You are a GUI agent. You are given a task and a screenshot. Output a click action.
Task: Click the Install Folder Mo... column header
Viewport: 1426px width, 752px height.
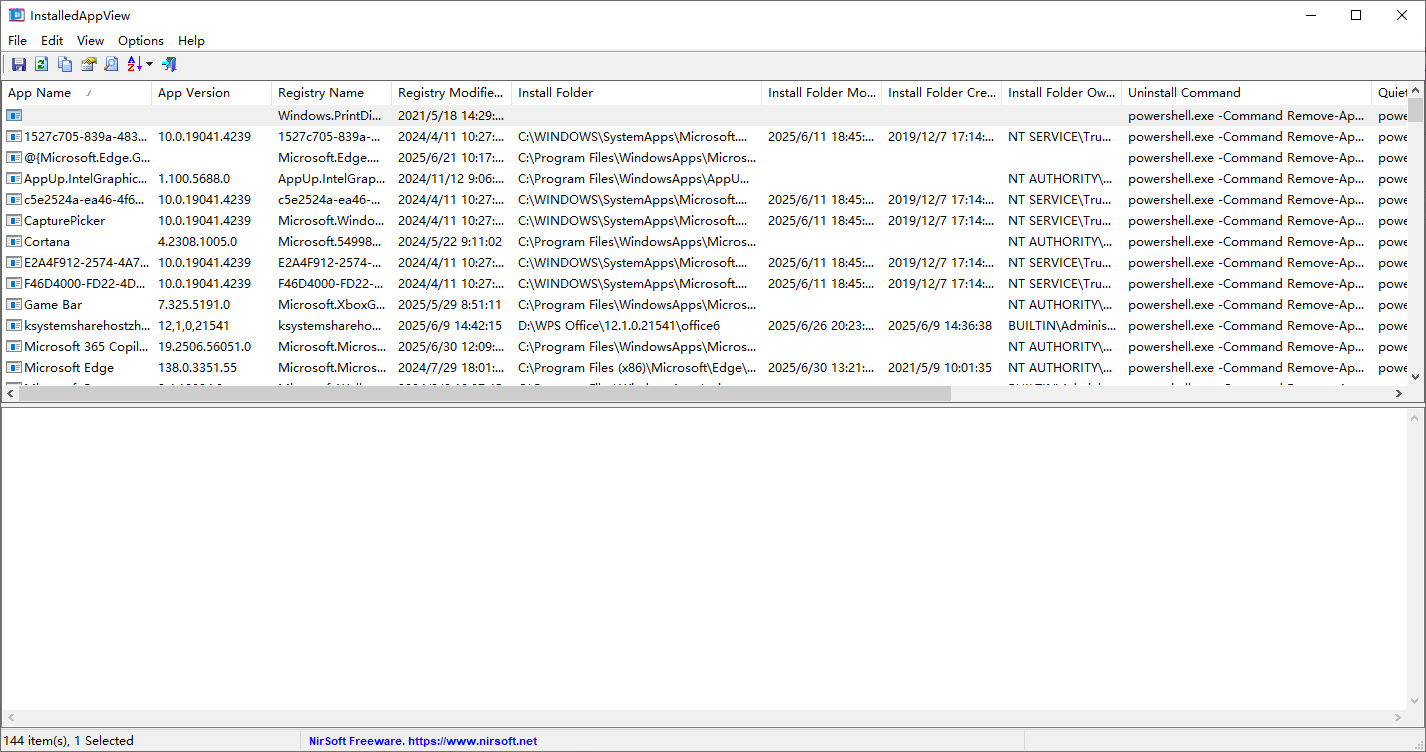(821, 93)
